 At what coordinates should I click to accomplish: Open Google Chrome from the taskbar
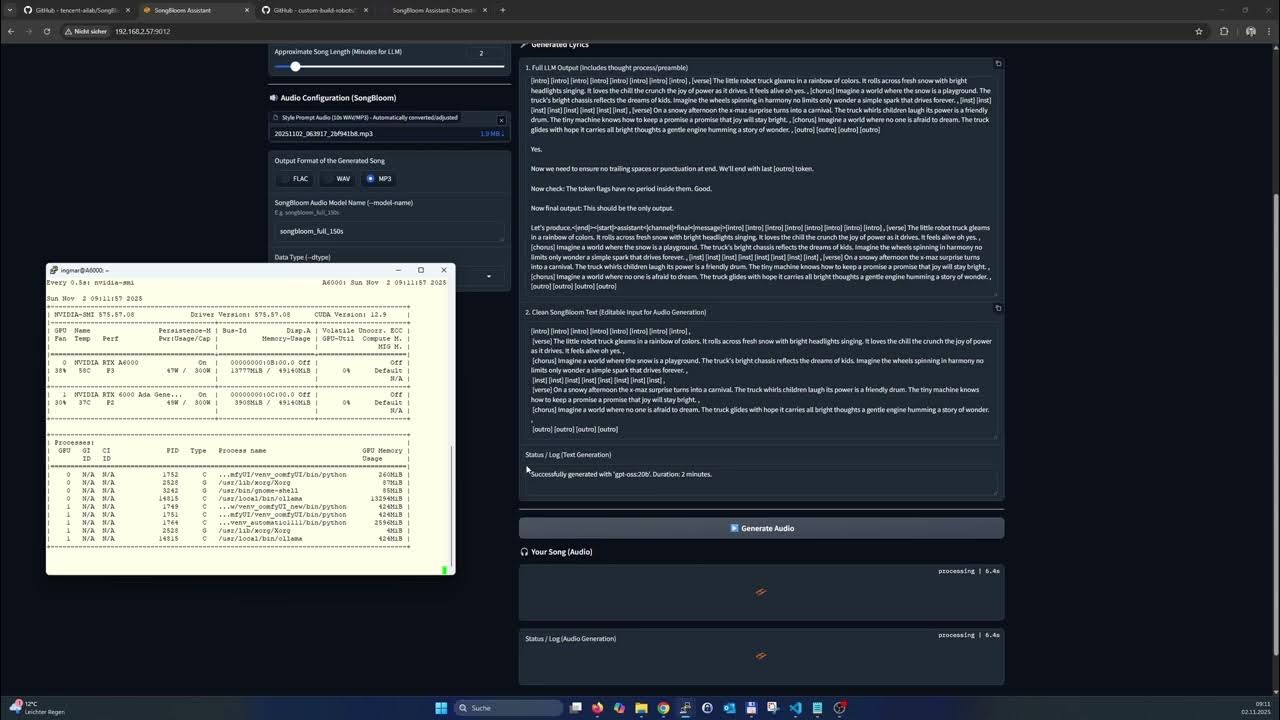pos(664,708)
